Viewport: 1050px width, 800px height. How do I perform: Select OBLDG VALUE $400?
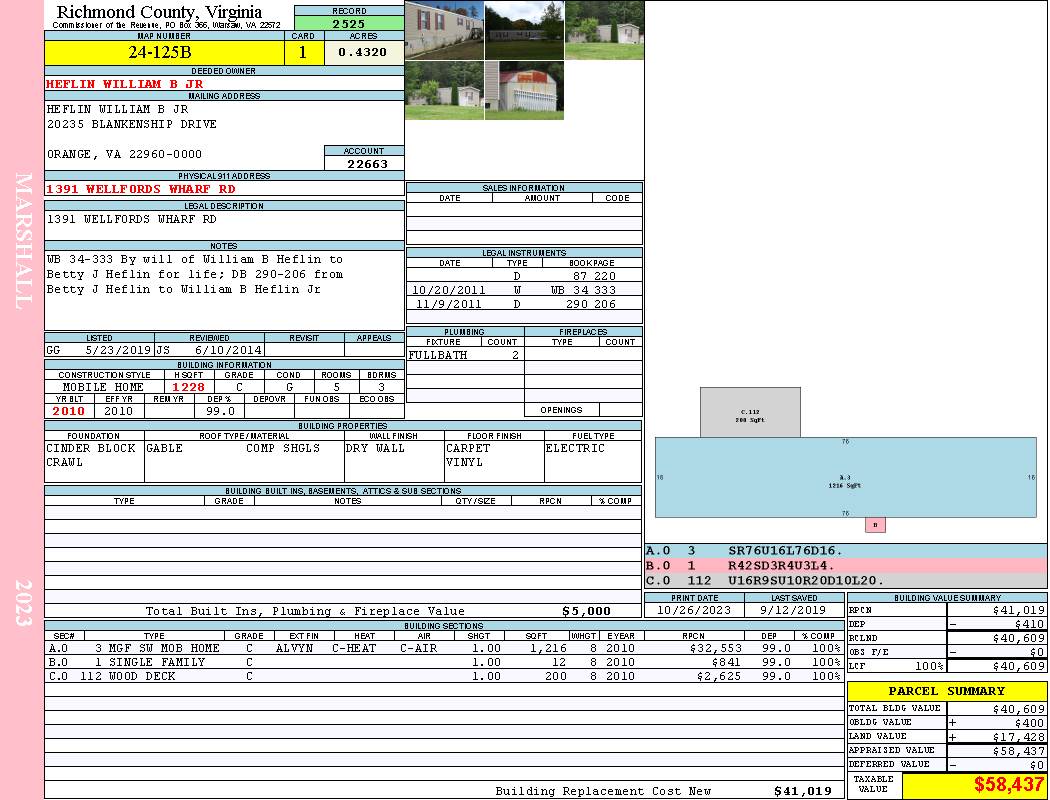[x=1029, y=723]
